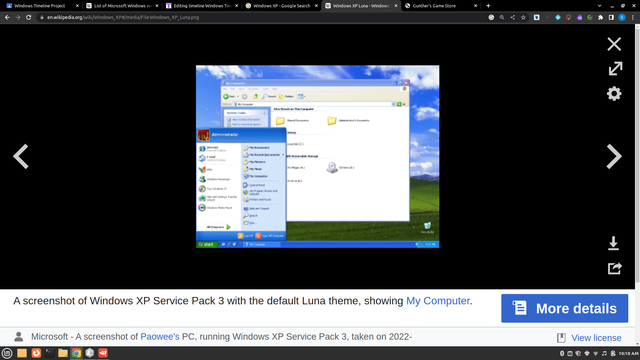The image size is (640, 360).
Task: Click the page's vertical scrollbar
Action: pyautogui.click(x=637, y=155)
